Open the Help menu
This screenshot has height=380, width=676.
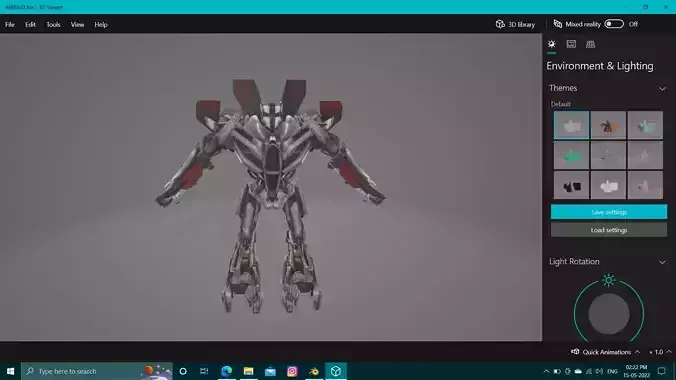point(101,25)
